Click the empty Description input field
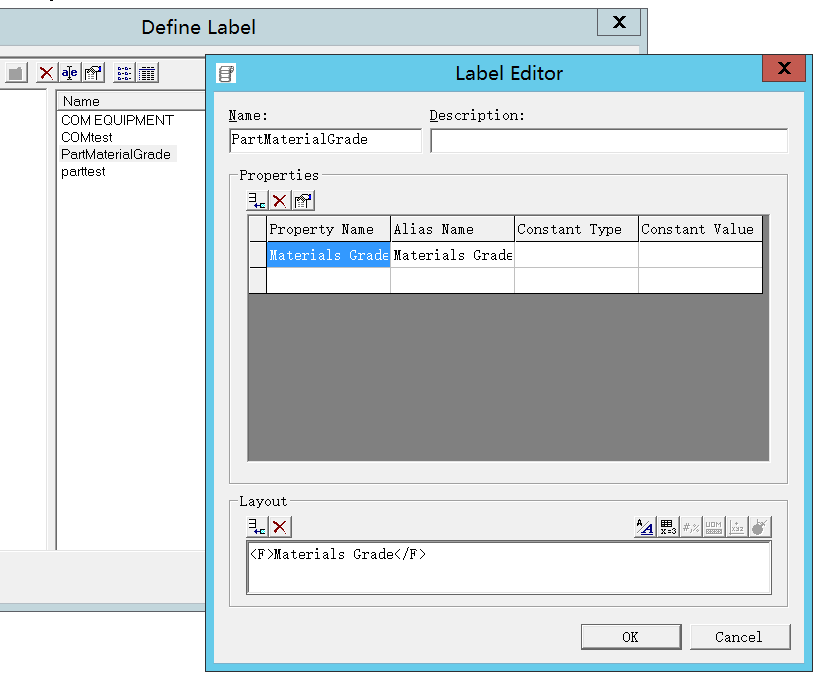Screen dimensions: 818x686 (609, 140)
